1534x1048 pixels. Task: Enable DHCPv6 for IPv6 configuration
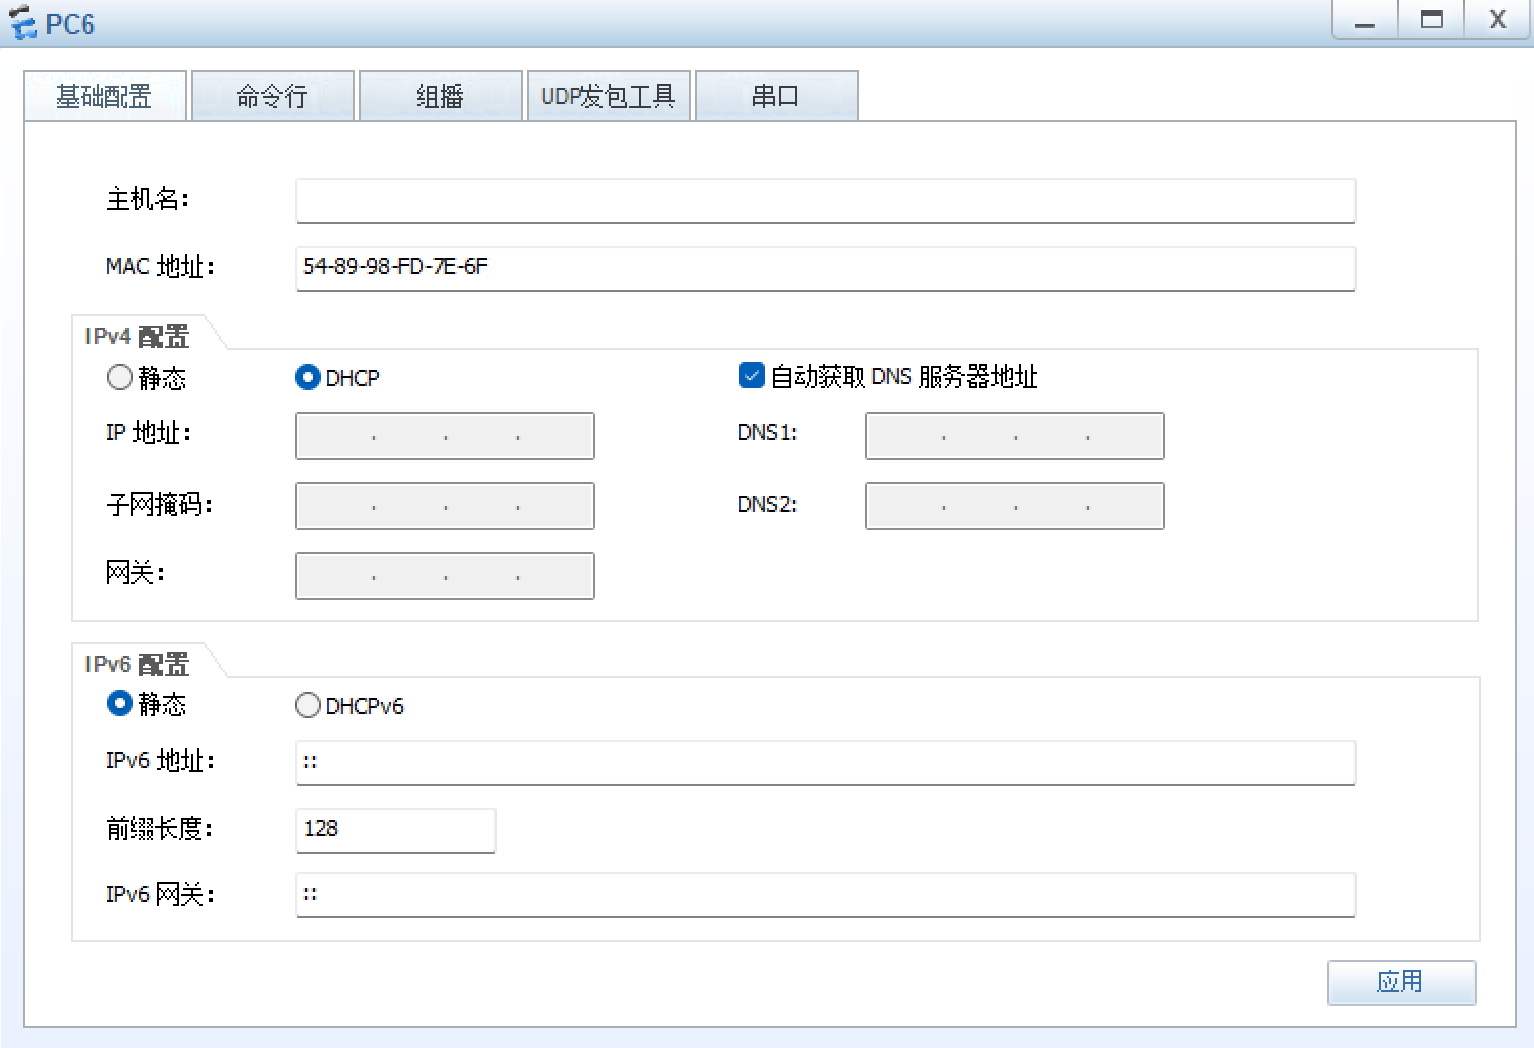(x=307, y=704)
